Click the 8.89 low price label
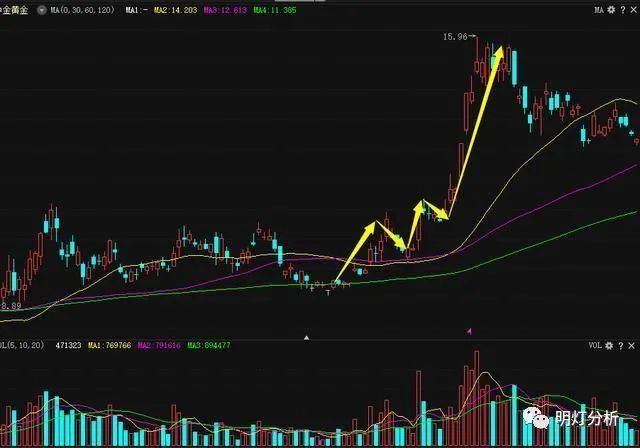Image resolution: width=640 pixels, height=448 pixels. pos(11,306)
